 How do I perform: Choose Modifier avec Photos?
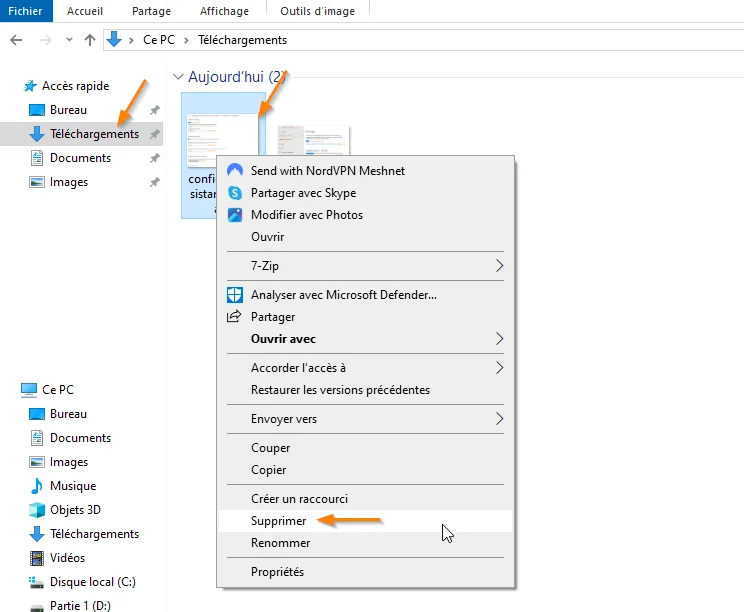tap(365, 215)
